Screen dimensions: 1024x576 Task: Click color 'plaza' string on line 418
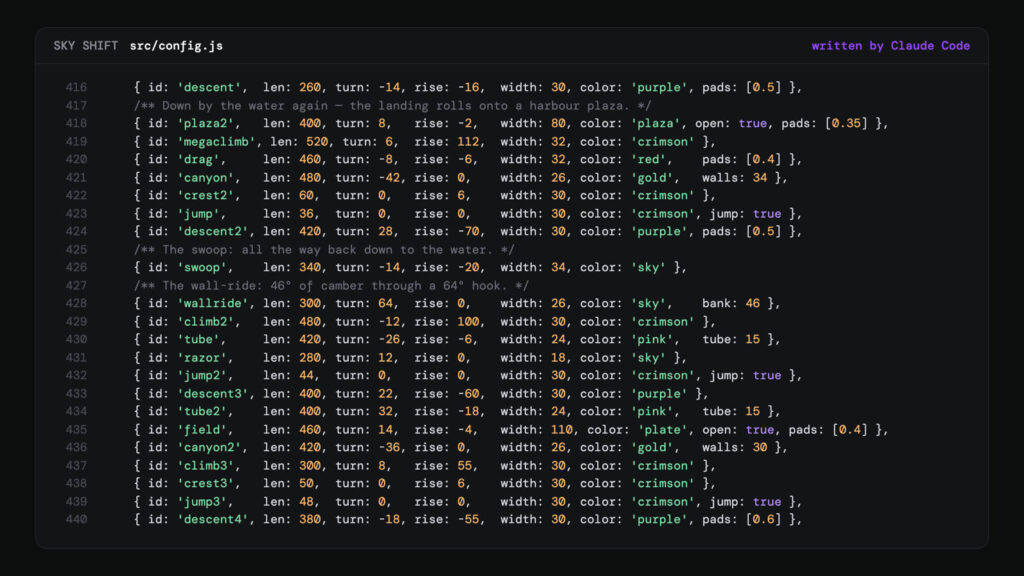655,123
